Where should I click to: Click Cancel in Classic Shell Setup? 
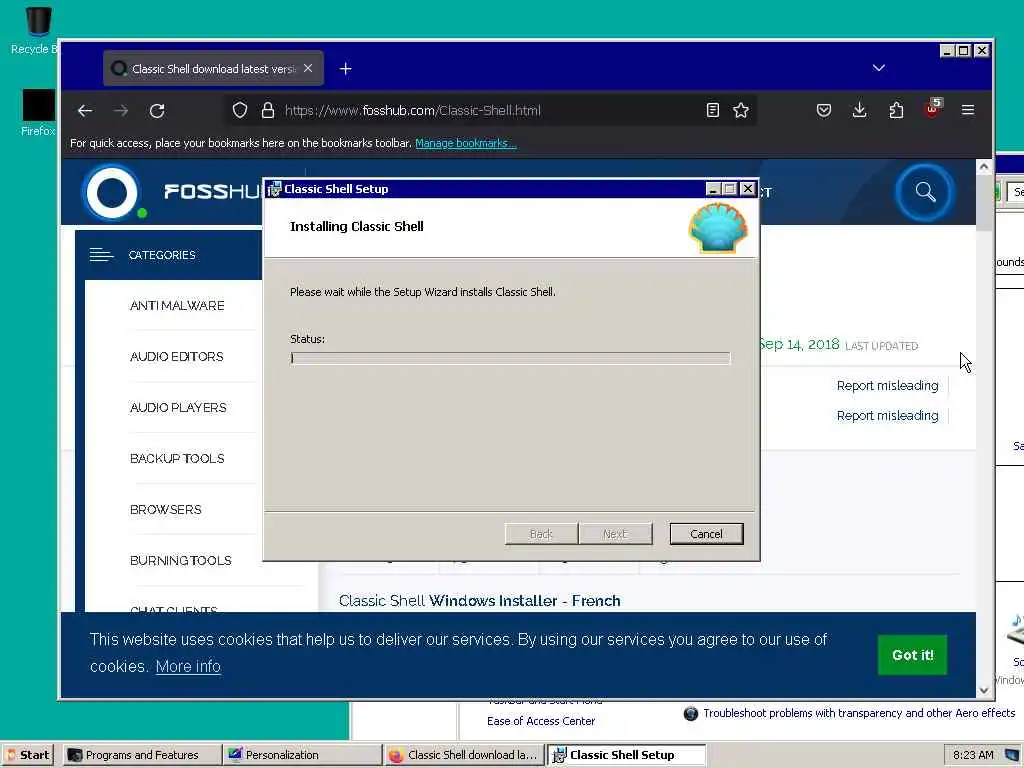[x=706, y=534]
